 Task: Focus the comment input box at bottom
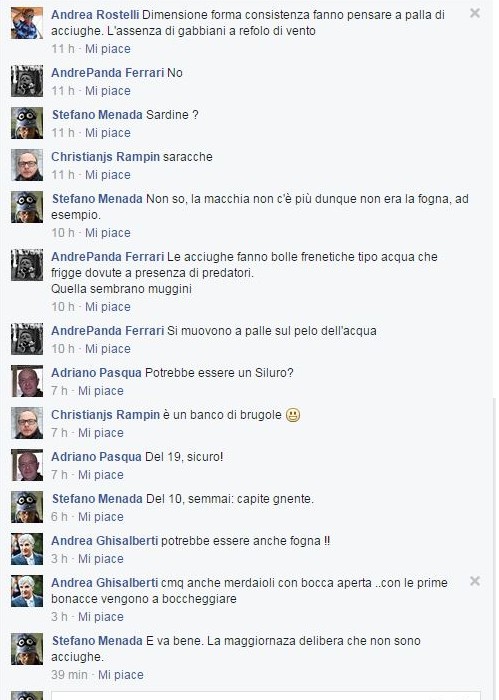(x=266, y=696)
